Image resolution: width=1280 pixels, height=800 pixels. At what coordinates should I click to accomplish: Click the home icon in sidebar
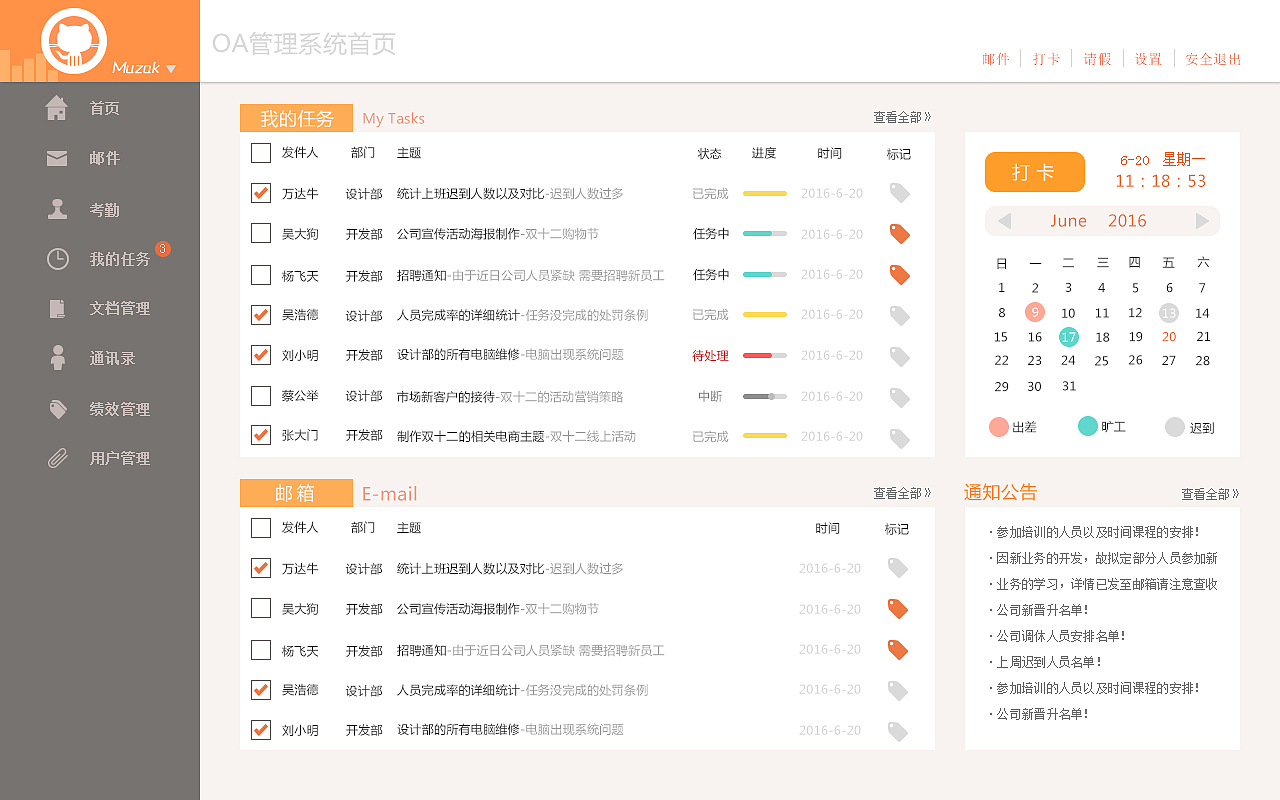(x=57, y=108)
